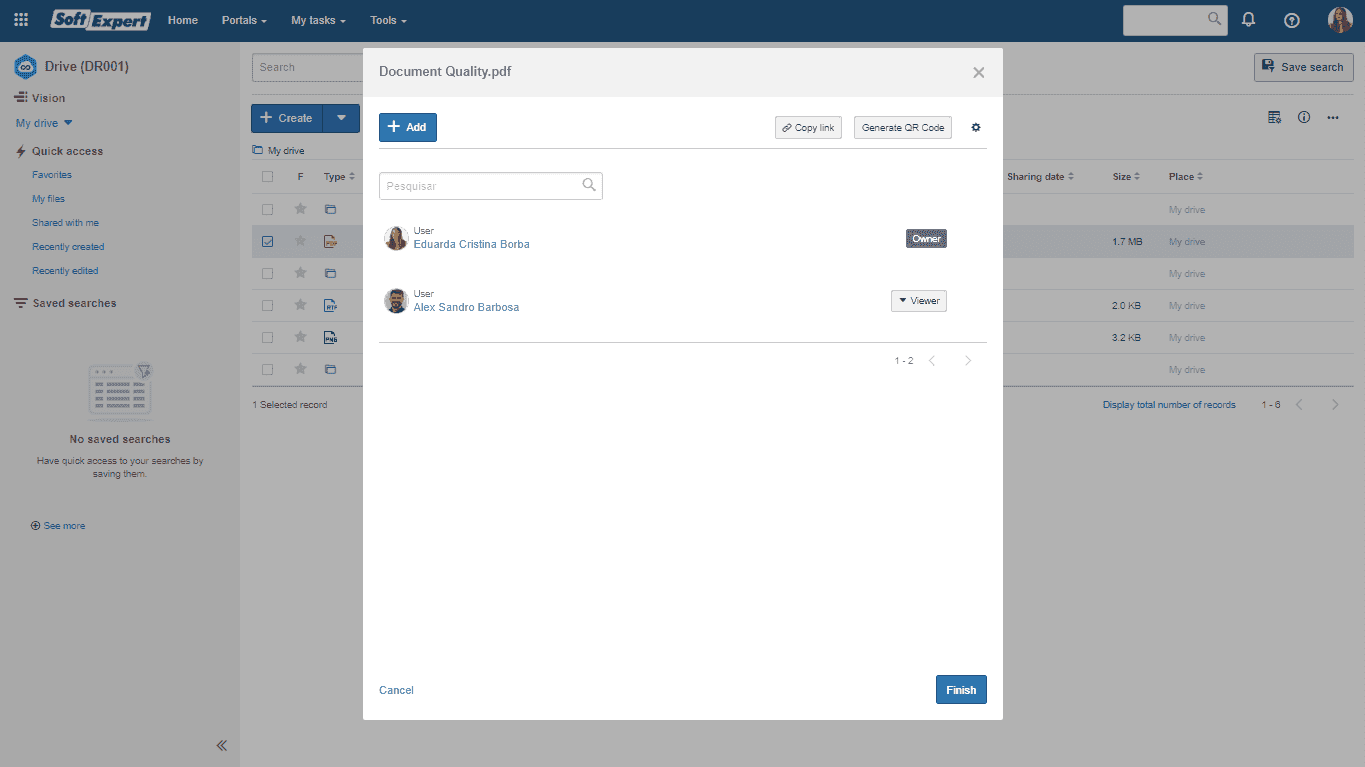The width and height of the screenshot is (1365, 767).
Task: Open the Create button dropdown arrow
Action: click(341, 118)
